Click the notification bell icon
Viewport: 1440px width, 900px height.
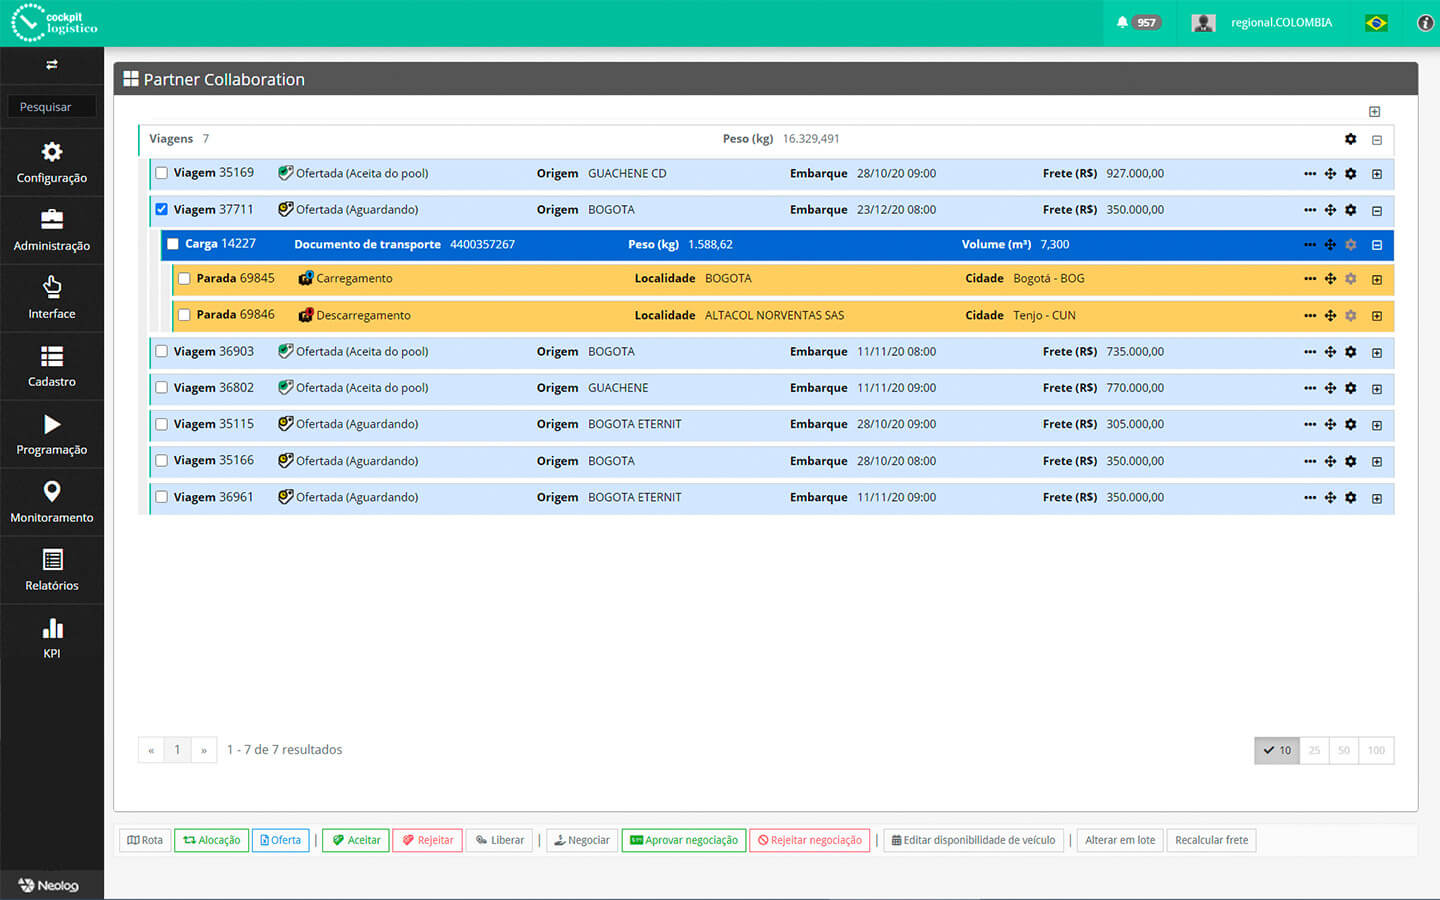[1122, 22]
